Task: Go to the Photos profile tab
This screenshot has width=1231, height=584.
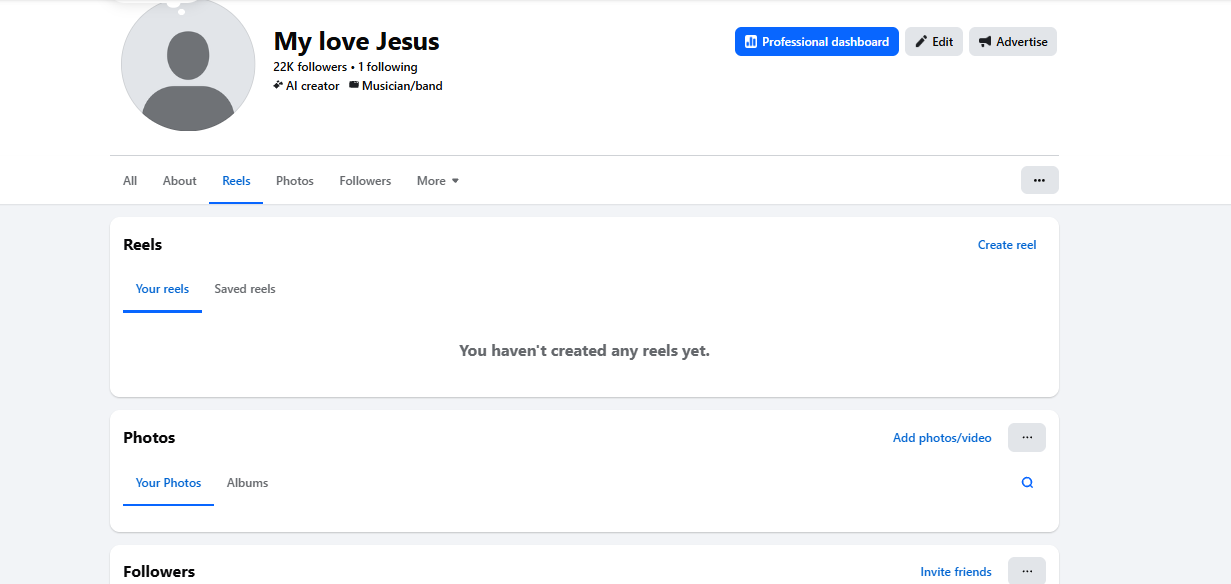Action: (295, 181)
